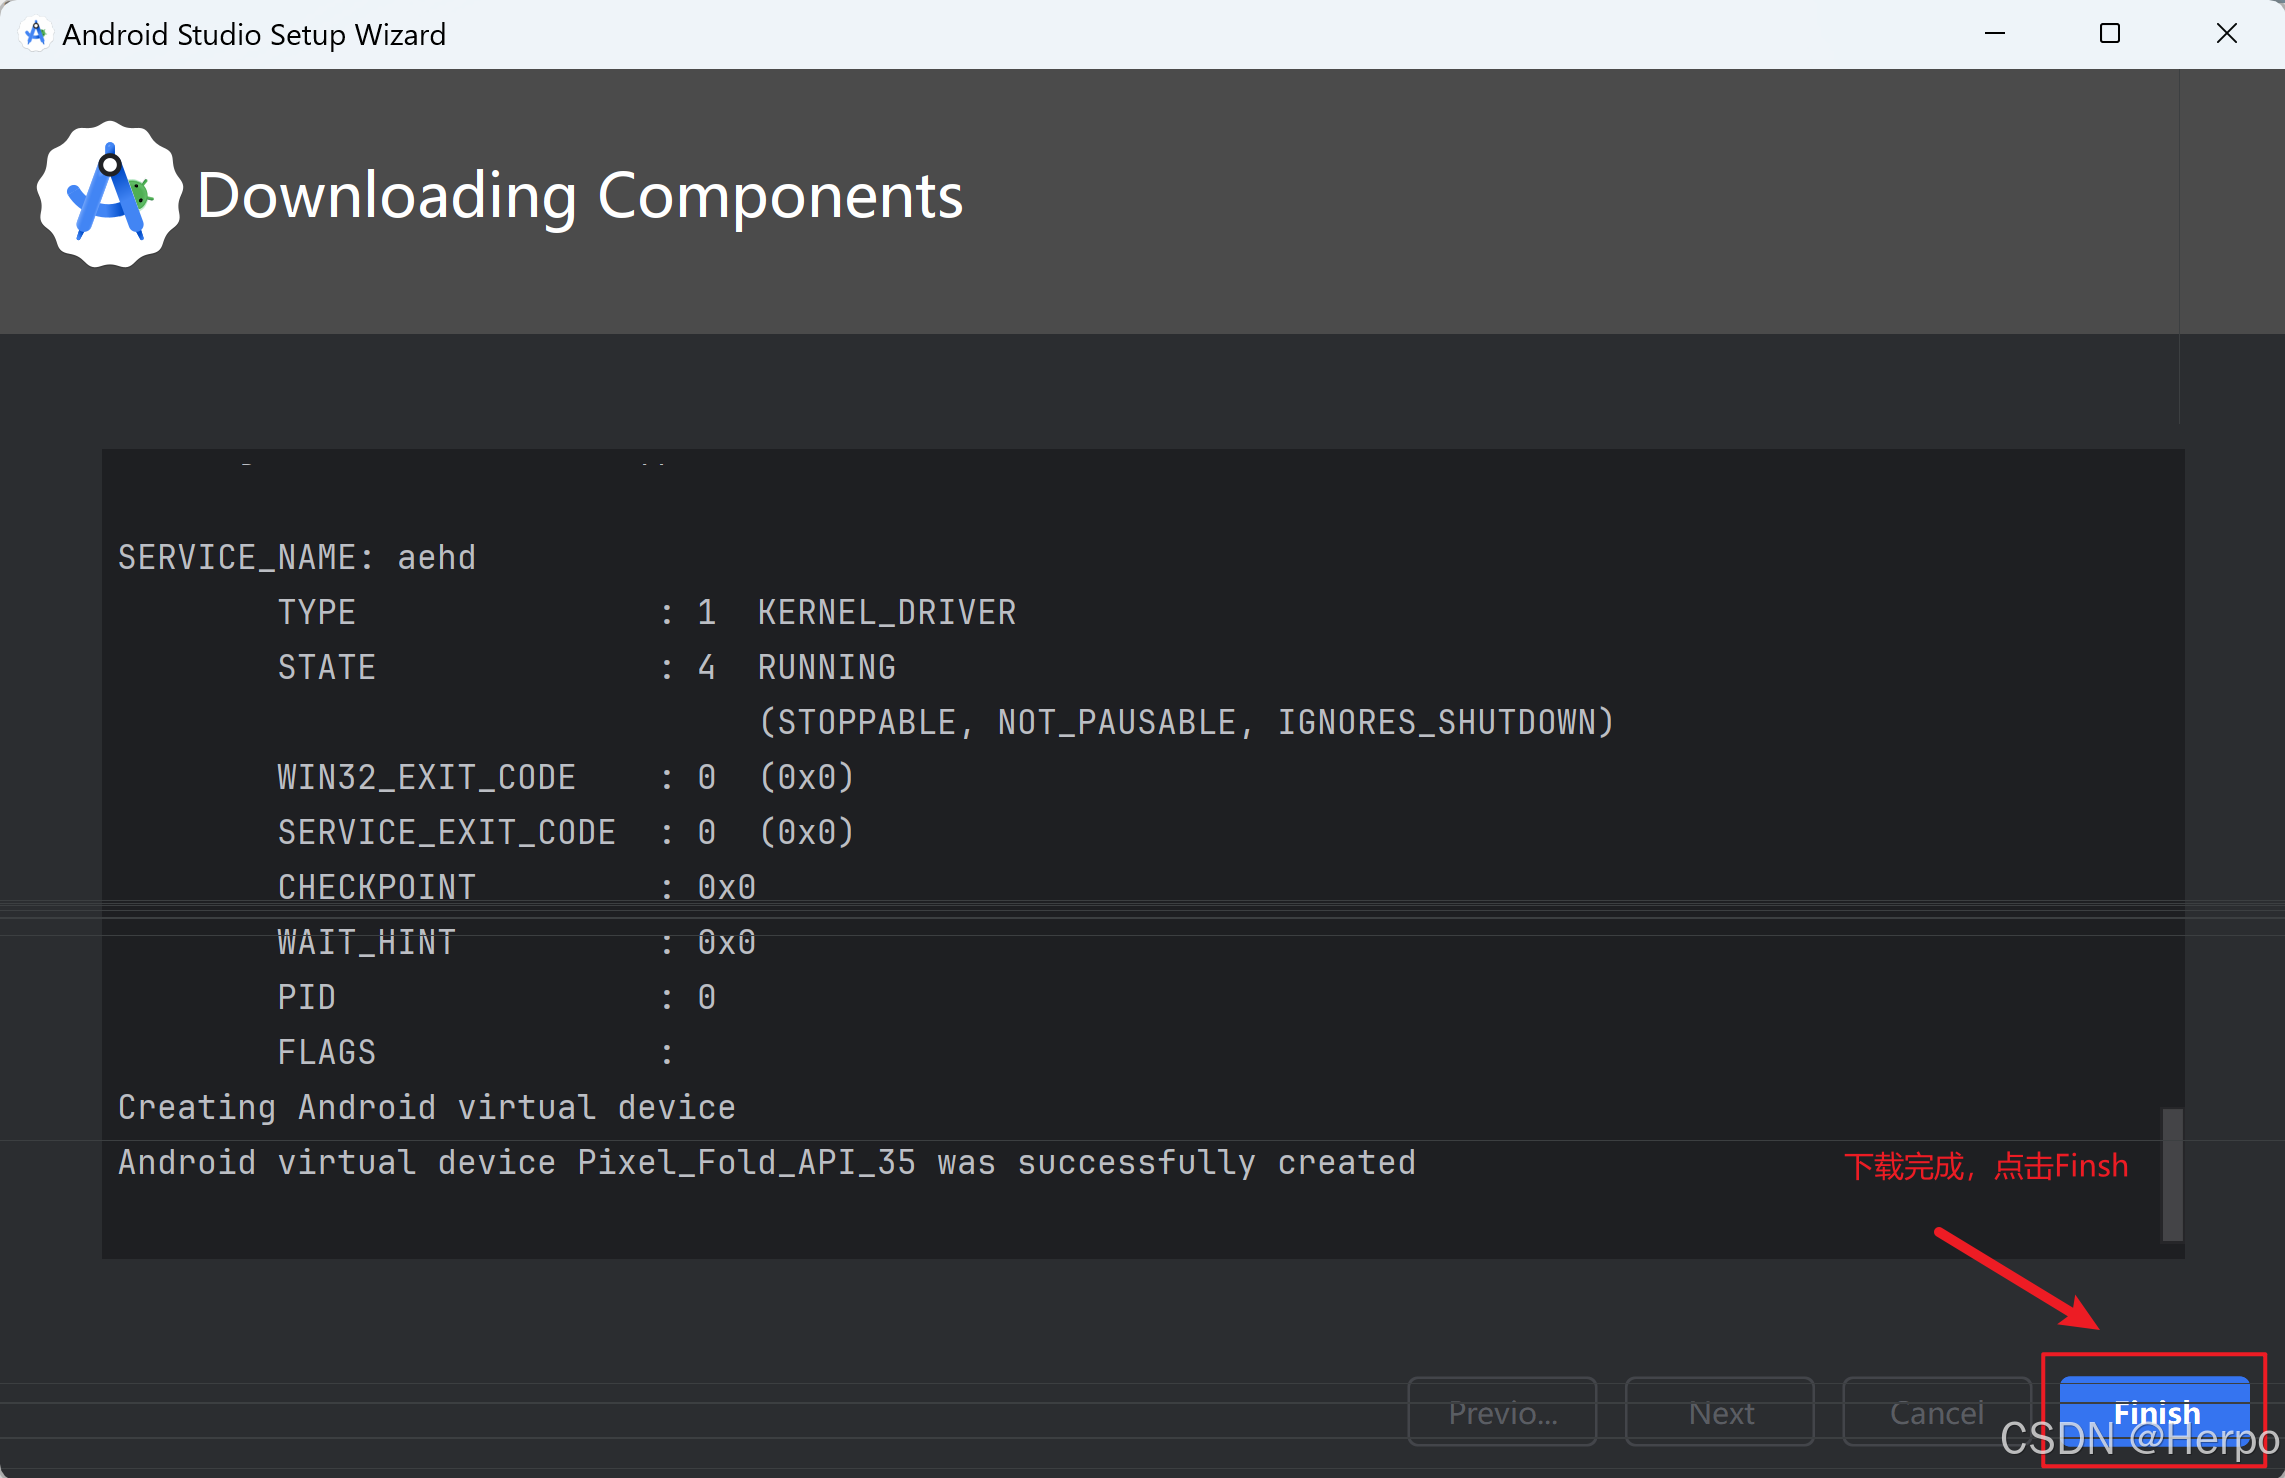Click the Android Studio Setup Wizard title text

[254, 34]
